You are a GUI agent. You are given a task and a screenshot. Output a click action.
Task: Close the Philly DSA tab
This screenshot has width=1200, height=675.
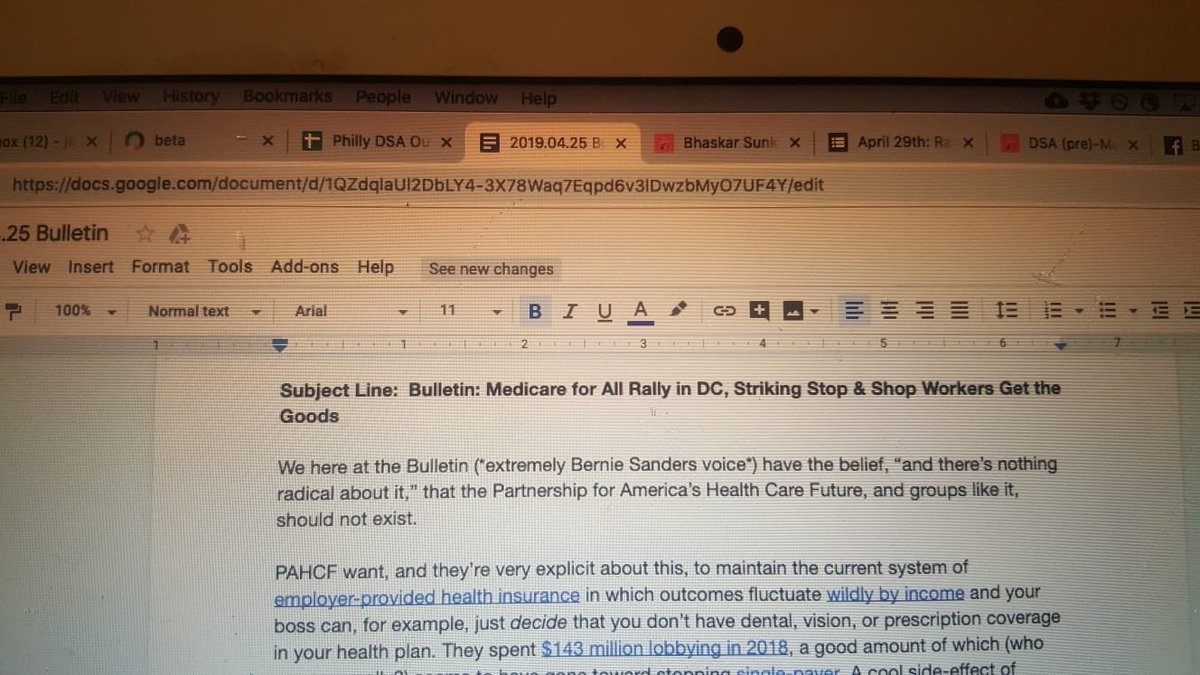[446, 142]
